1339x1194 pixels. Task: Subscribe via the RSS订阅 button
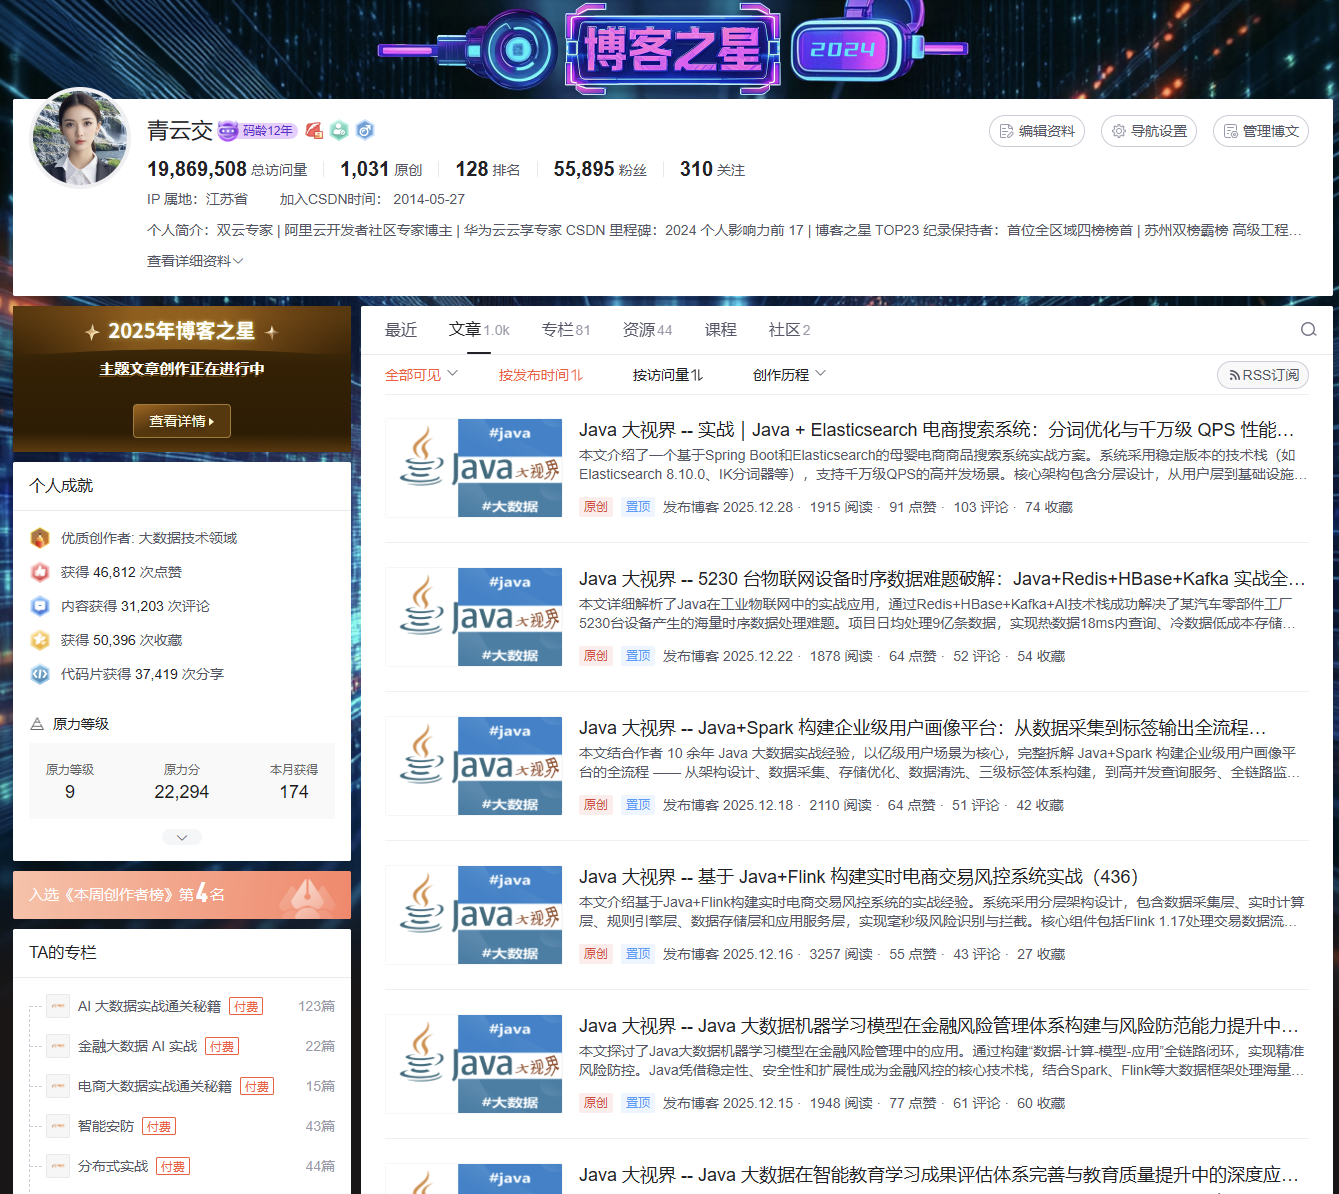1263,375
